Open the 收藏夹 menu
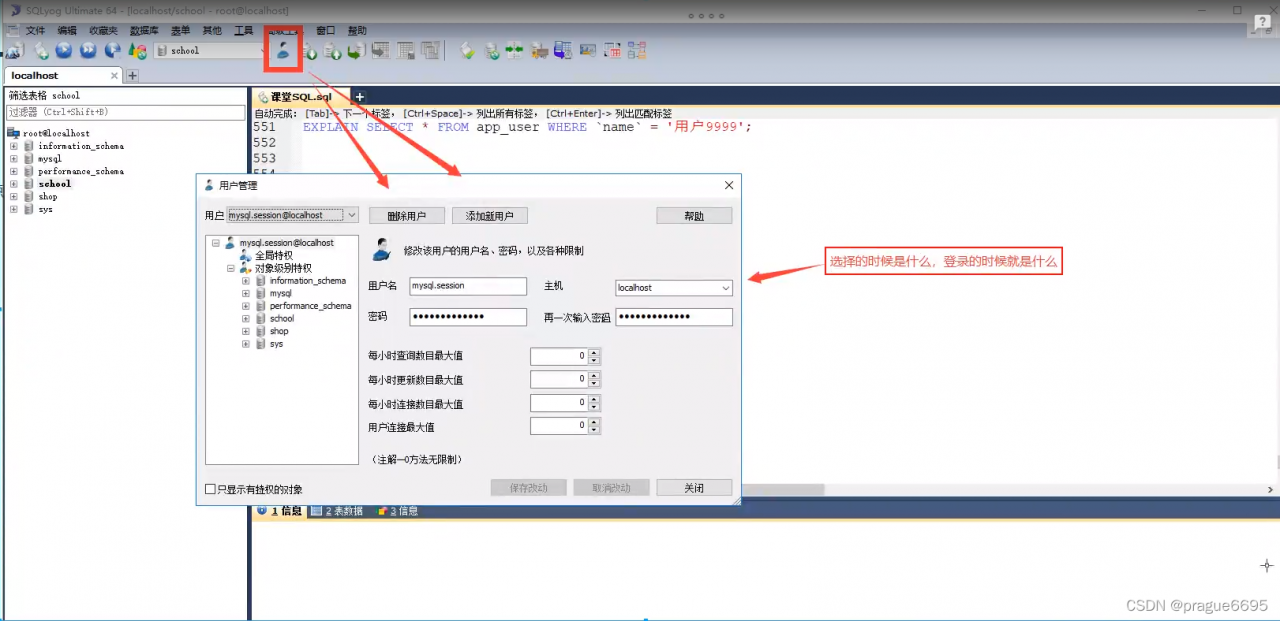Screen dimensions: 1280x621 [x=102, y=31]
